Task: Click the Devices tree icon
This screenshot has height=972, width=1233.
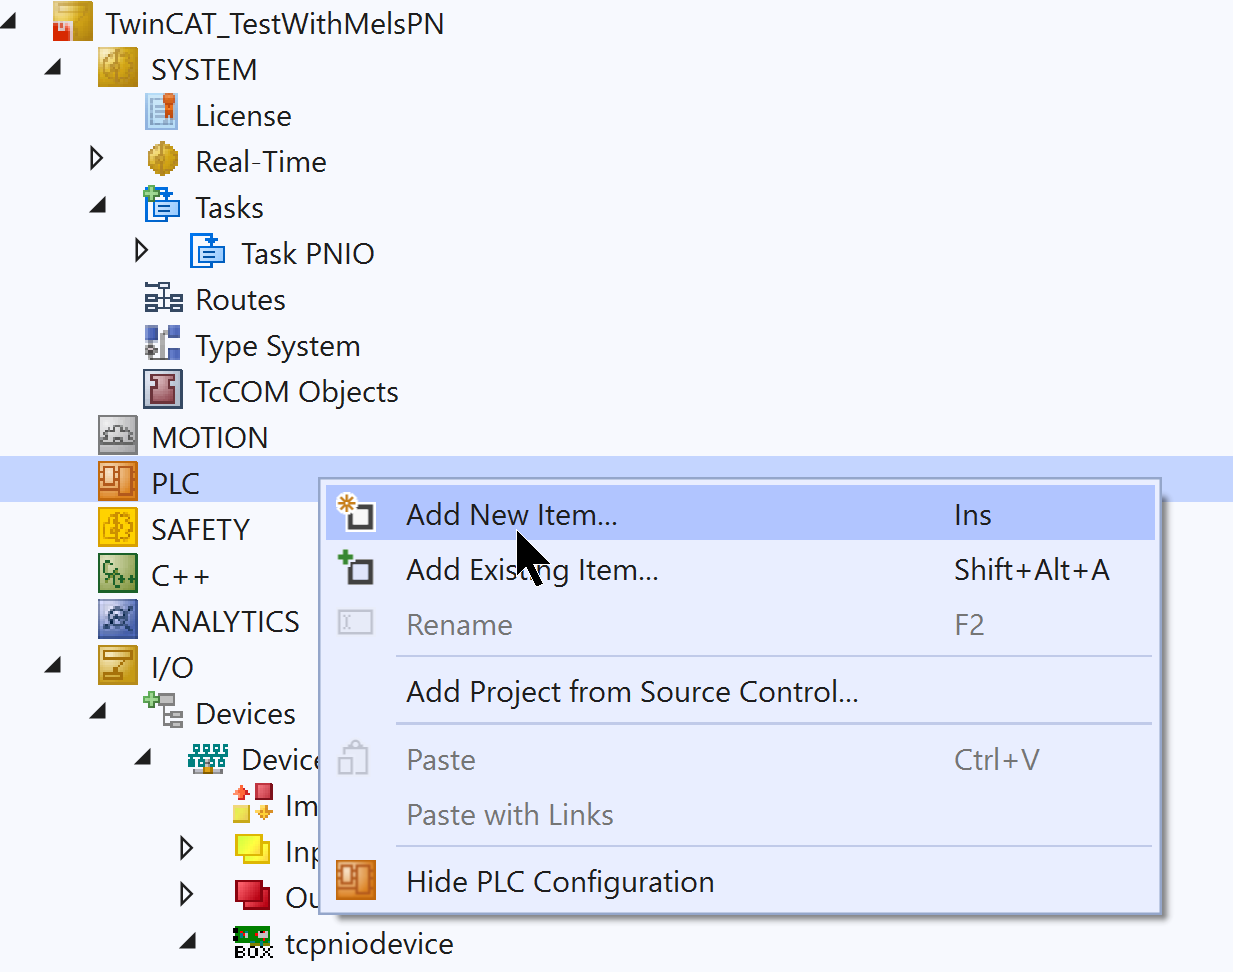Action: pyautogui.click(x=163, y=711)
